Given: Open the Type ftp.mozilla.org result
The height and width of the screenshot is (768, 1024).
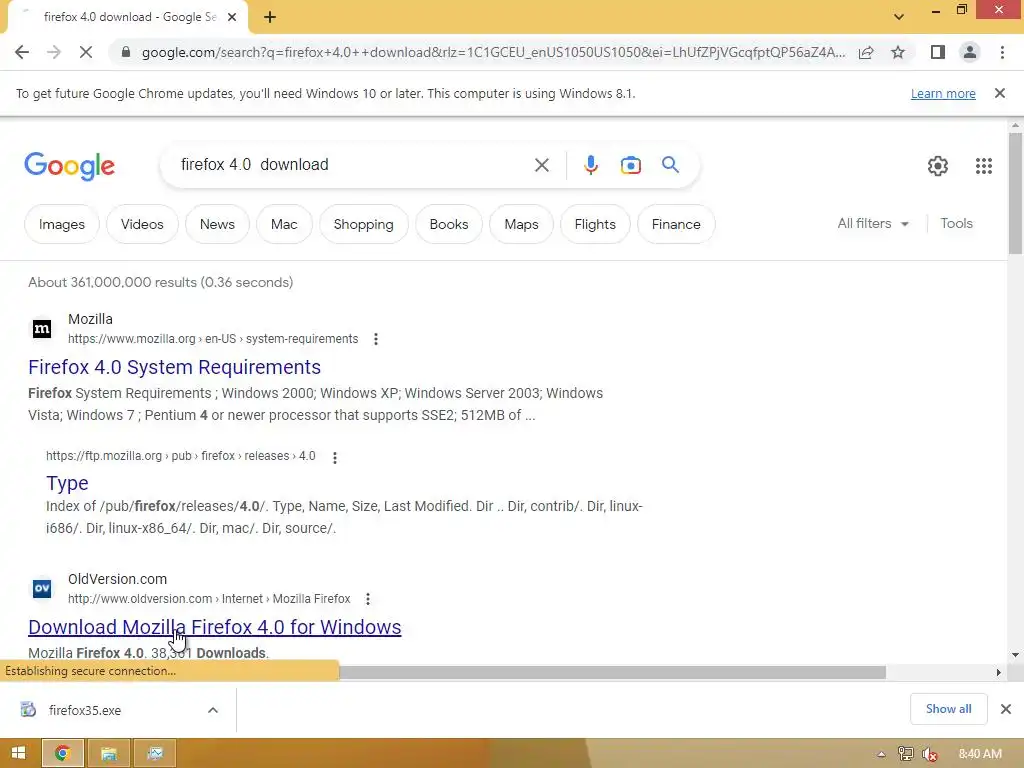Looking at the screenshot, I should coord(67,483).
